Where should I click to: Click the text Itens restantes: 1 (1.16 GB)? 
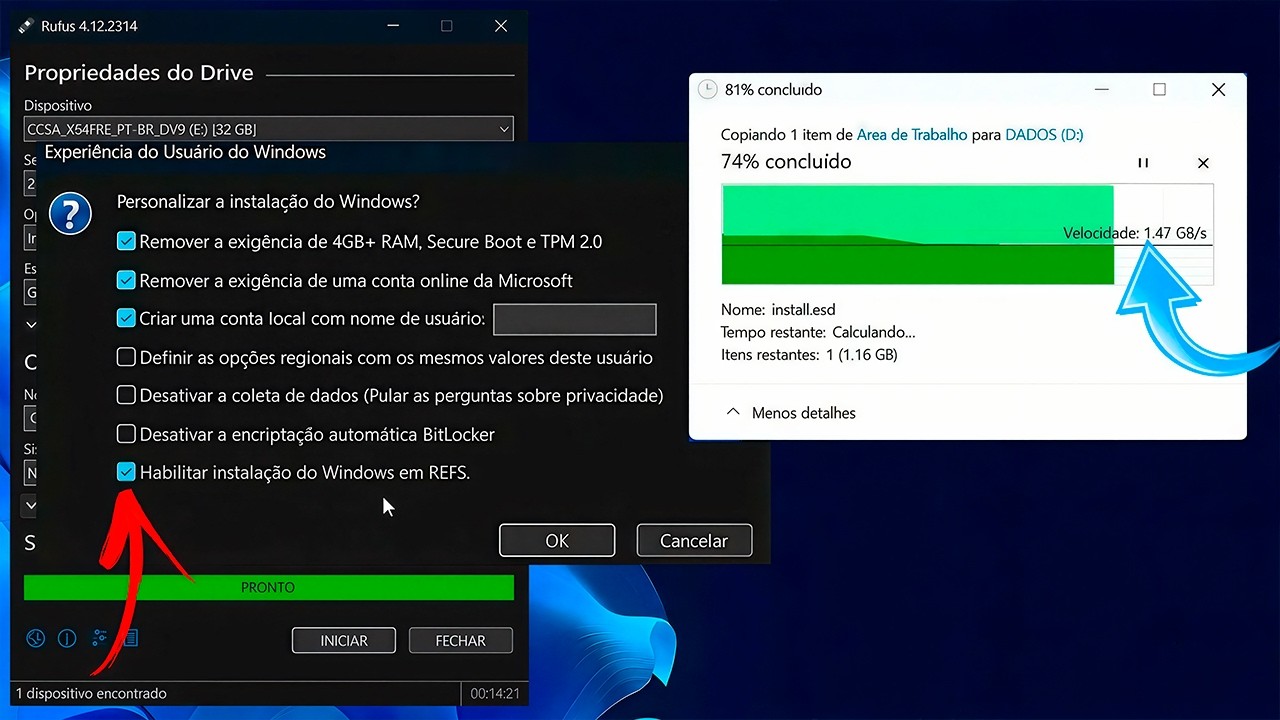point(809,354)
